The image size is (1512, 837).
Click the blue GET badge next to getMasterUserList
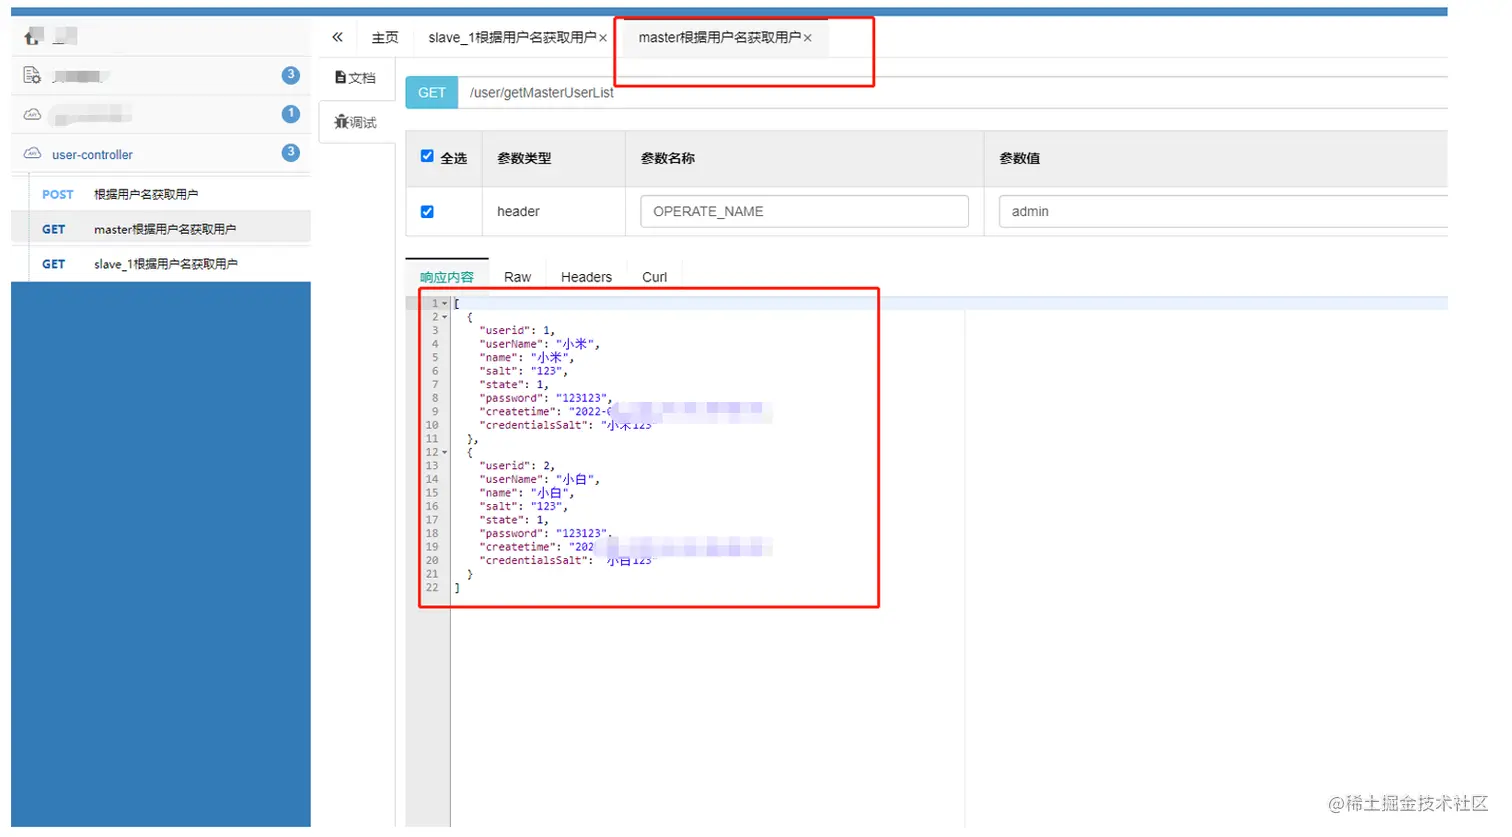[x=431, y=92]
